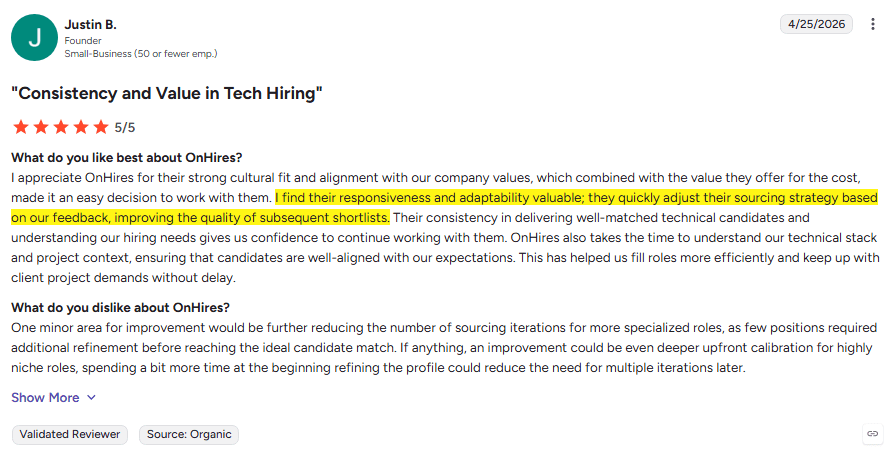Click the Small-Business company size label
Viewport: 893px width, 456px height.
[141, 54]
